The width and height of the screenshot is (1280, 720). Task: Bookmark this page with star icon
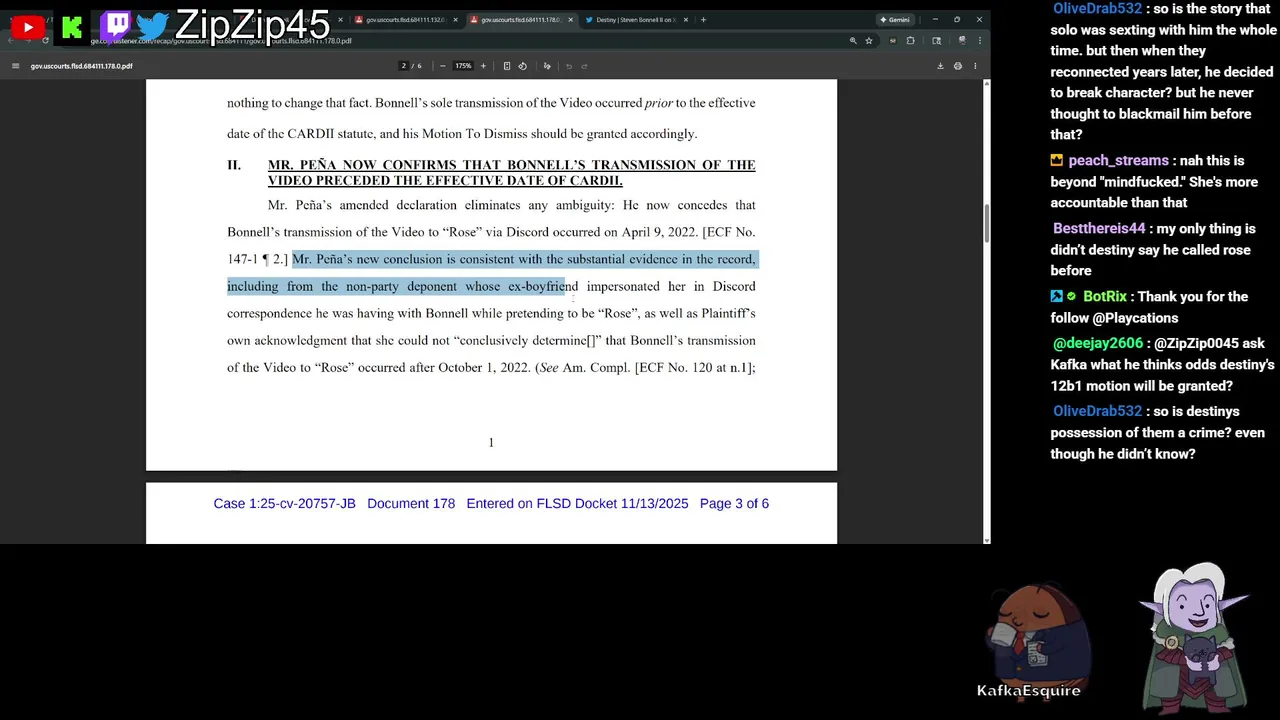pos(869,41)
